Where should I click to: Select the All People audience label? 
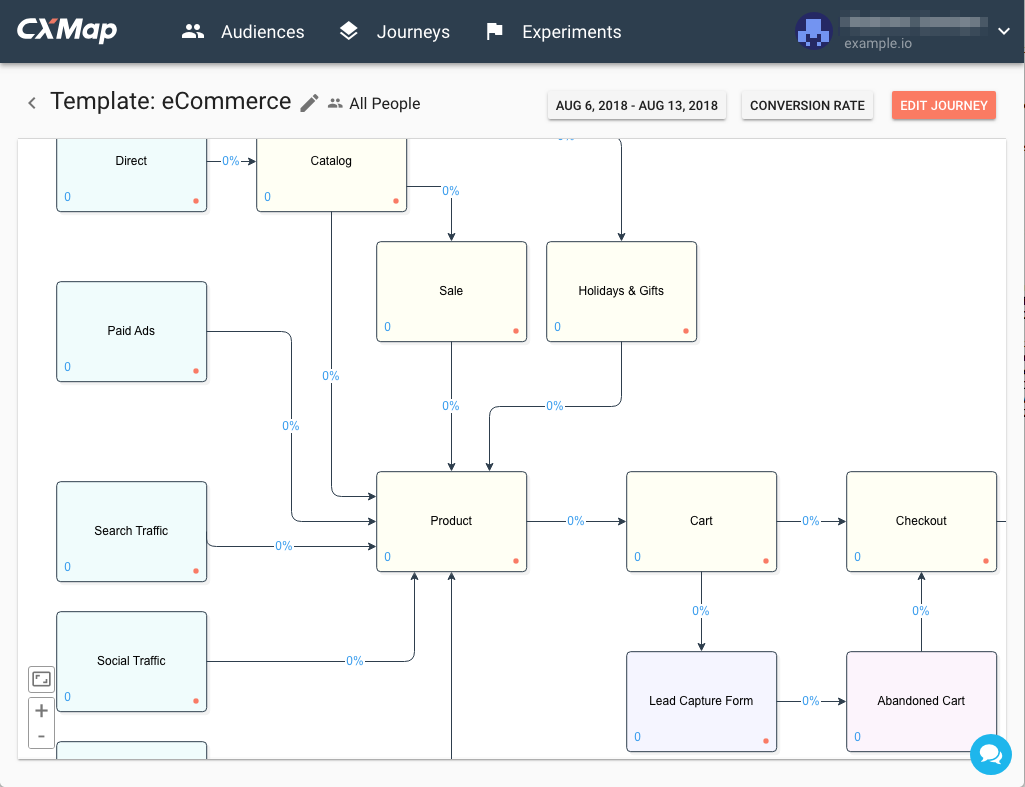[x=384, y=103]
